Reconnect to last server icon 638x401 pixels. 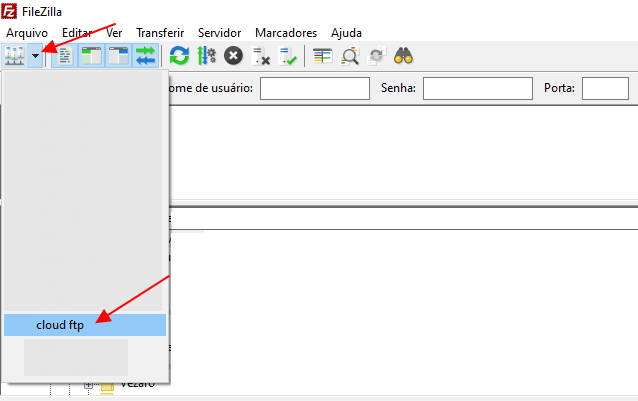287,56
